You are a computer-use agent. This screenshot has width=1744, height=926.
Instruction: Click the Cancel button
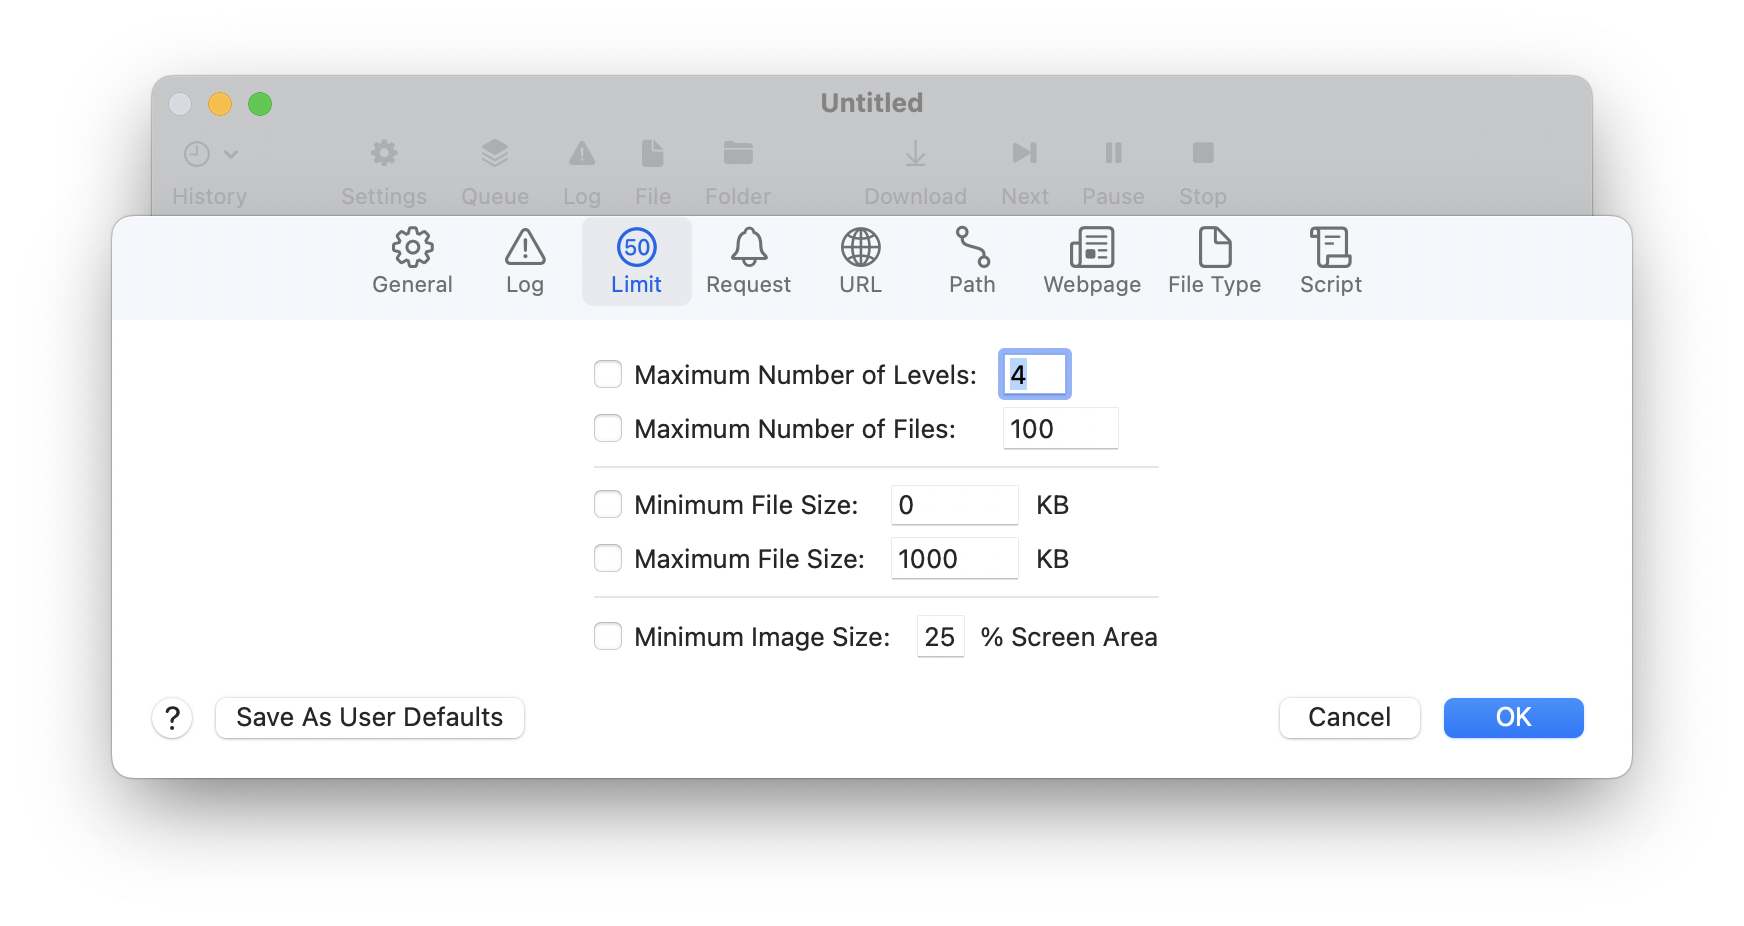pyautogui.click(x=1349, y=718)
